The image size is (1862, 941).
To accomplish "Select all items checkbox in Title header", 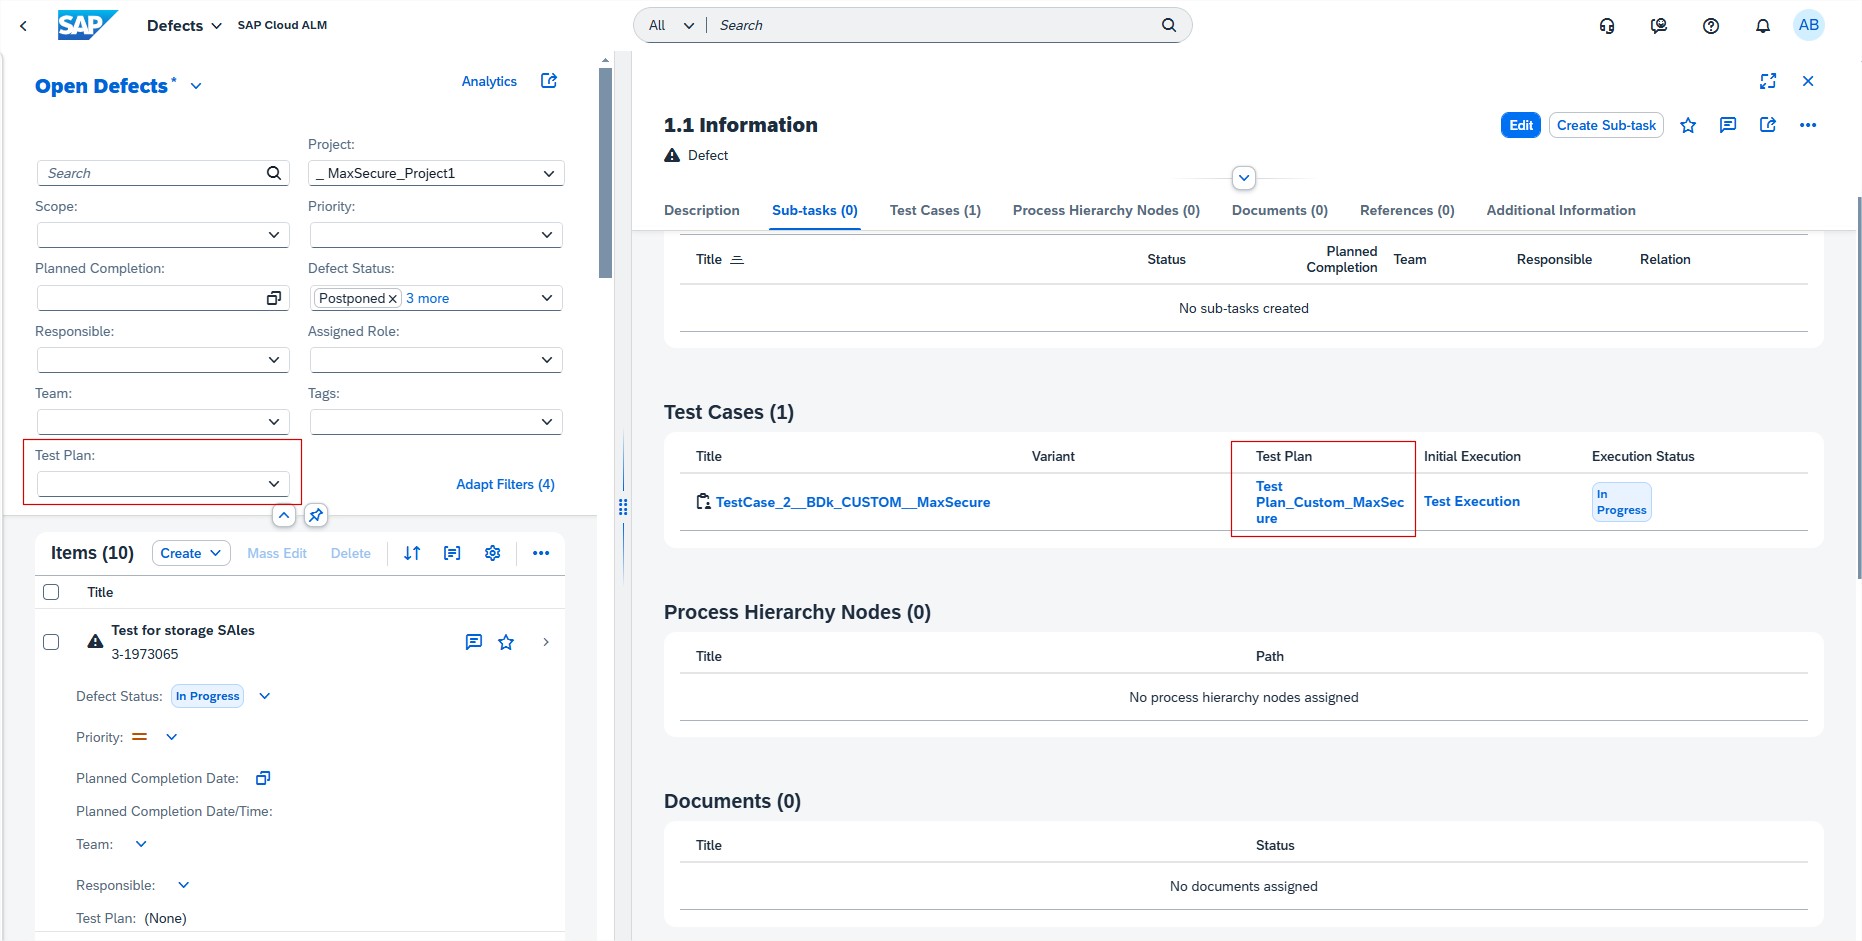I will click(51, 592).
